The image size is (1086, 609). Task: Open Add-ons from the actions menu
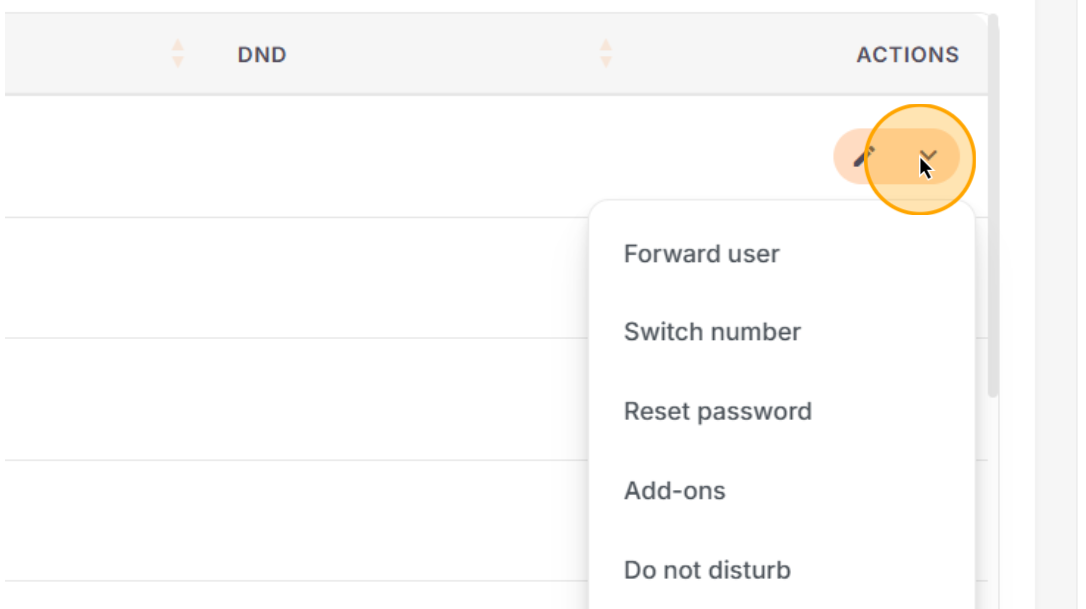pos(675,491)
